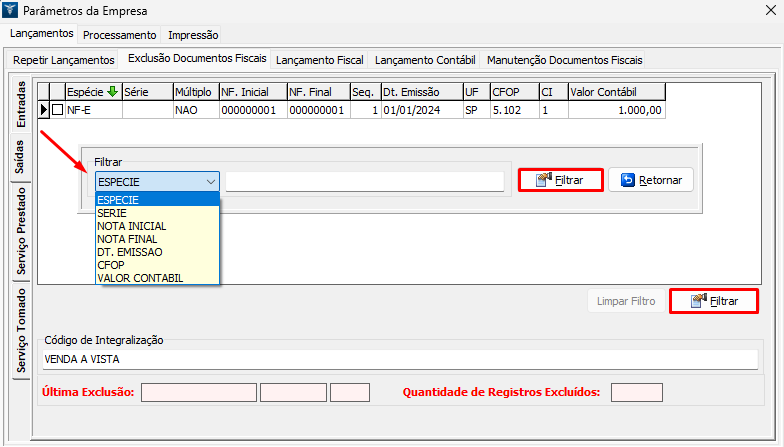This screenshot has width=784, height=447.
Task: Click the Filtrar button inside the filter panel
Action: click(560, 181)
